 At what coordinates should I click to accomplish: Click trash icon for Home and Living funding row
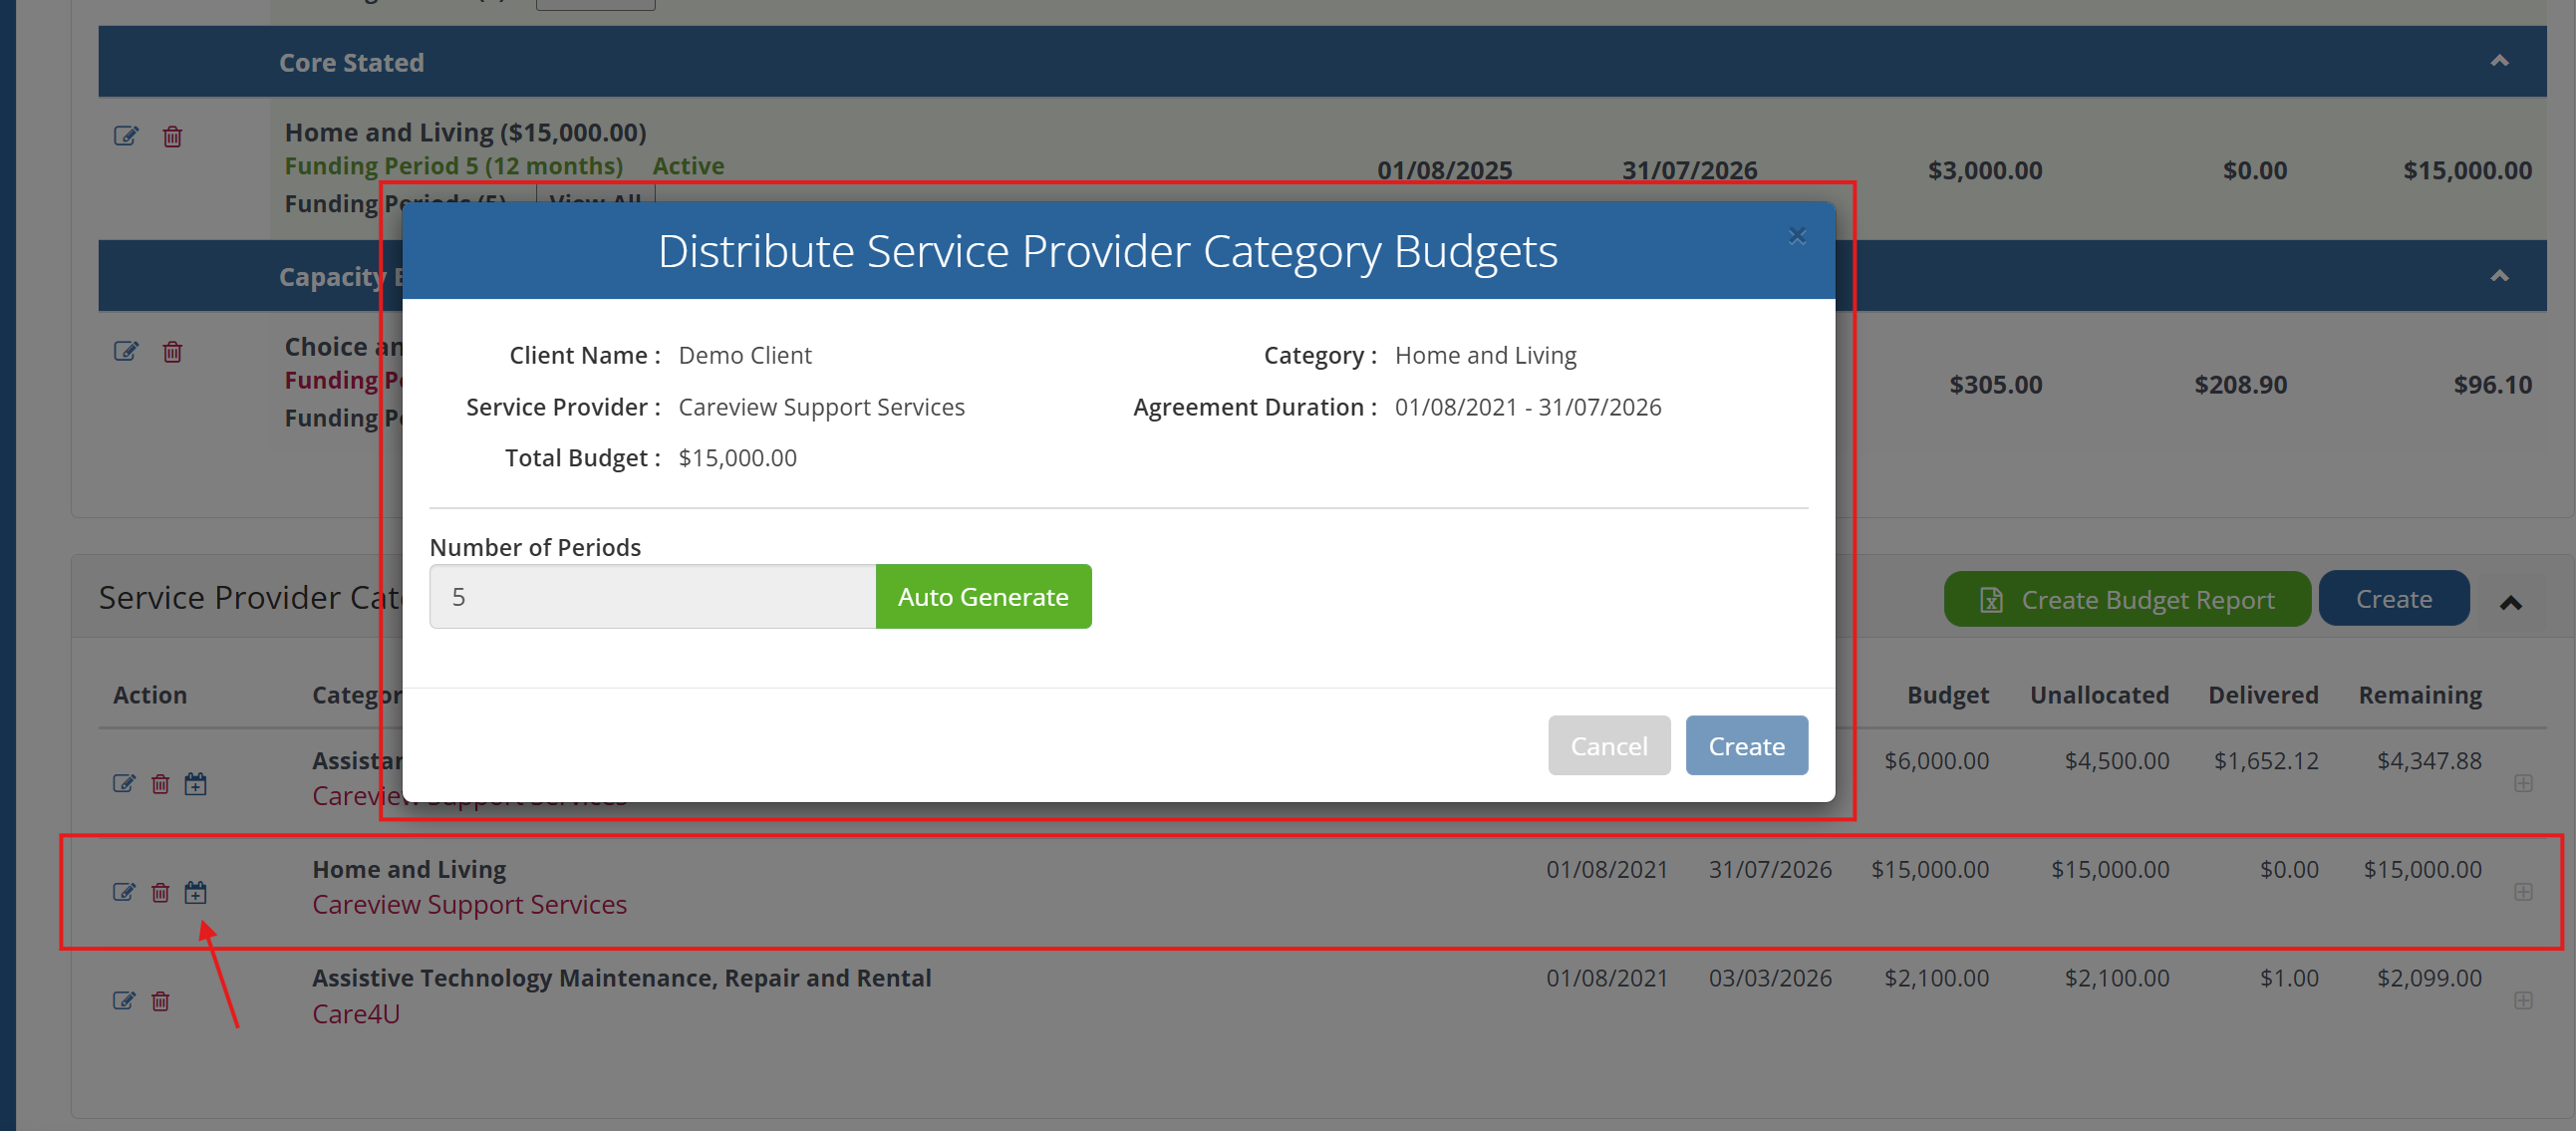(x=172, y=136)
